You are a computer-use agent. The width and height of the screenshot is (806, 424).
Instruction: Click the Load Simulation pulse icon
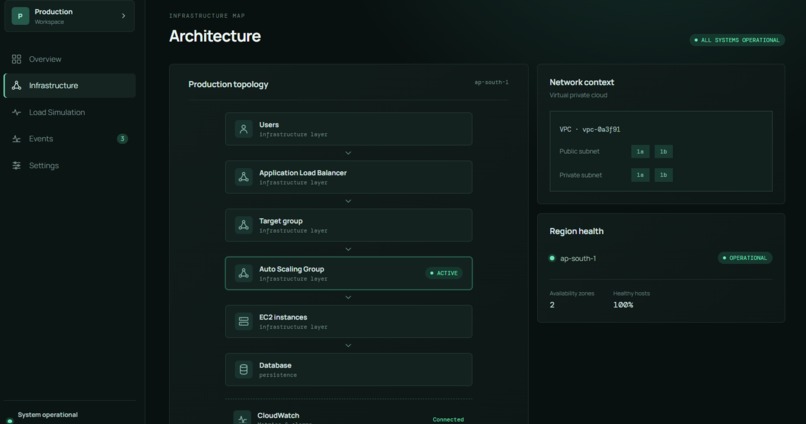tap(16, 112)
